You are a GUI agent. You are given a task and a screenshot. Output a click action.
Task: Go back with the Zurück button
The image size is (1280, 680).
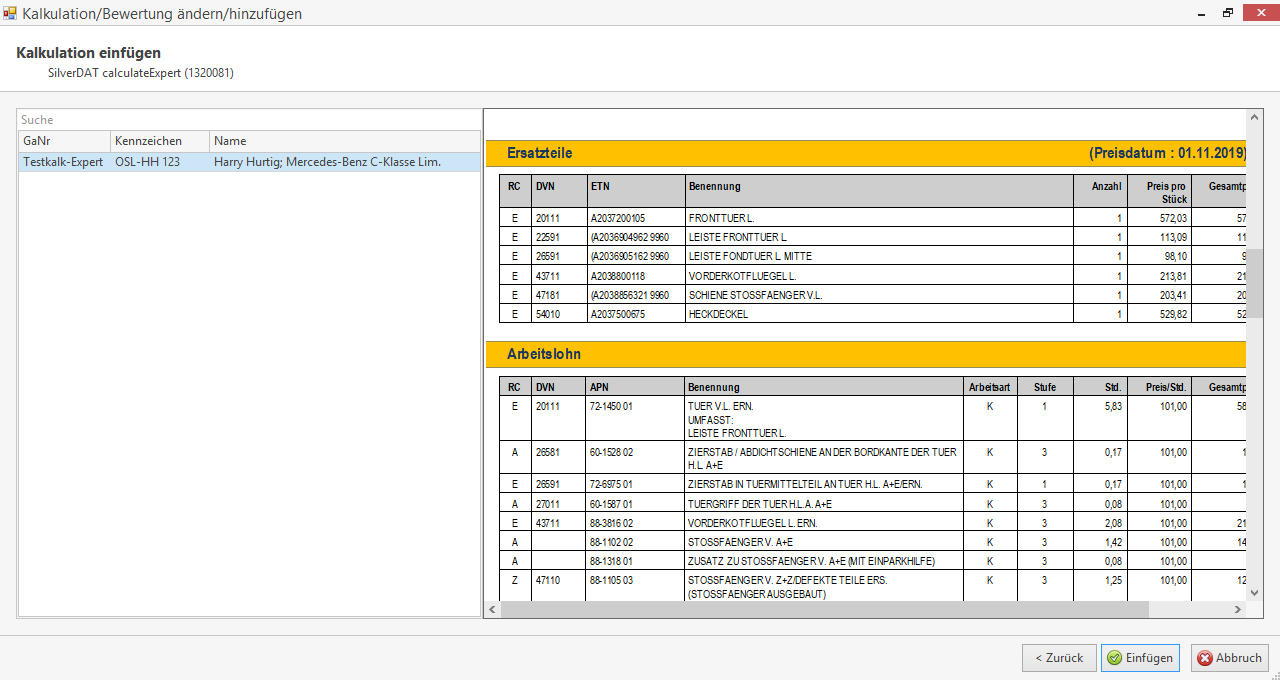pyautogui.click(x=1059, y=658)
